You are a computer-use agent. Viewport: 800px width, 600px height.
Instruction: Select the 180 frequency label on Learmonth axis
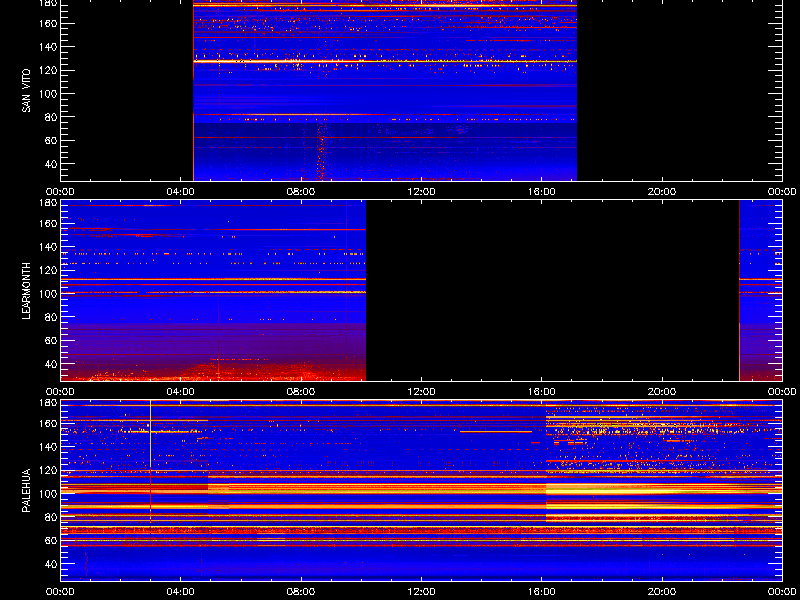pos(49,203)
